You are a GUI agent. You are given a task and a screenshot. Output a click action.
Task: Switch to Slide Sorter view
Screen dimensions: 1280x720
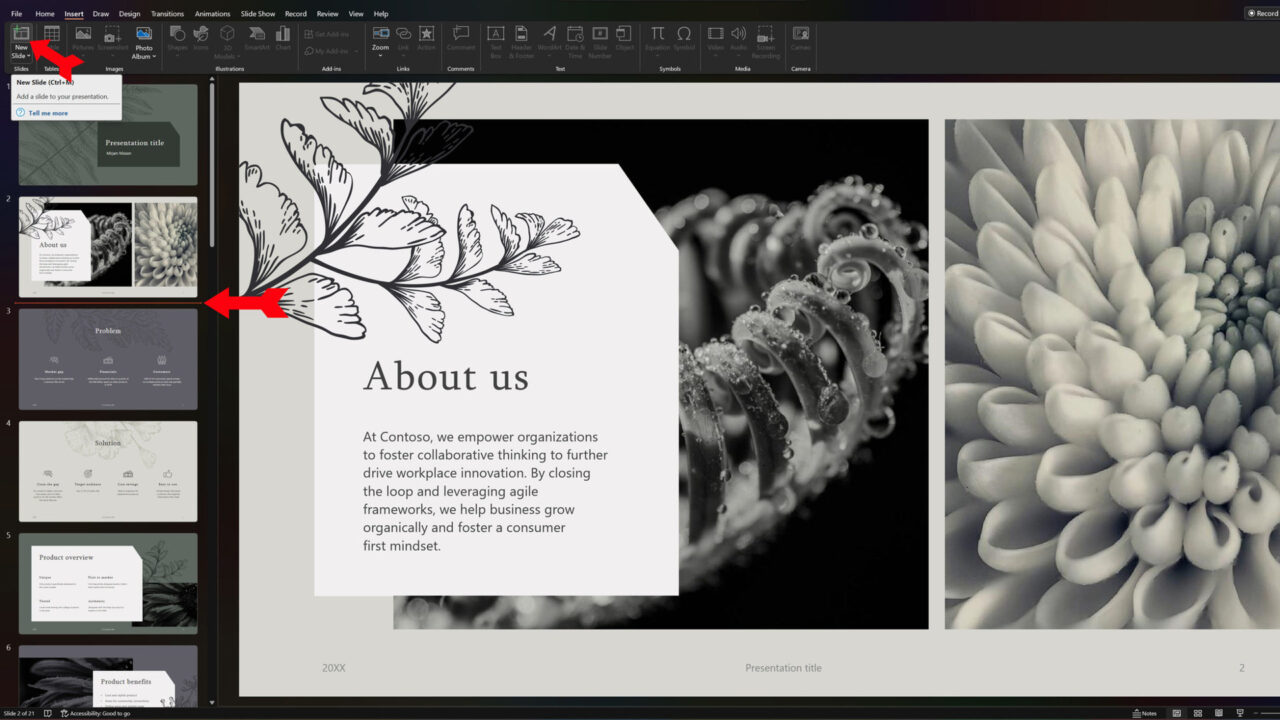(x=1198, y=713)
